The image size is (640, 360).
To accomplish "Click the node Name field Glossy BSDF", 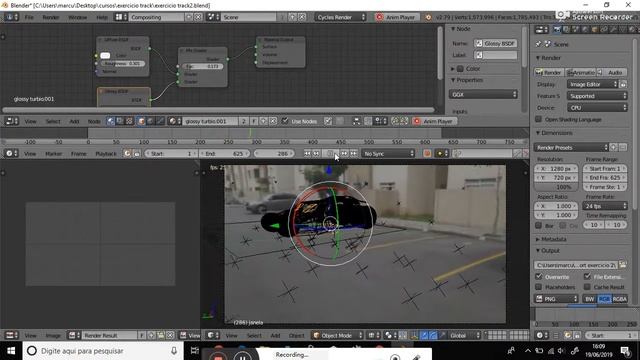I will [496, 43].
